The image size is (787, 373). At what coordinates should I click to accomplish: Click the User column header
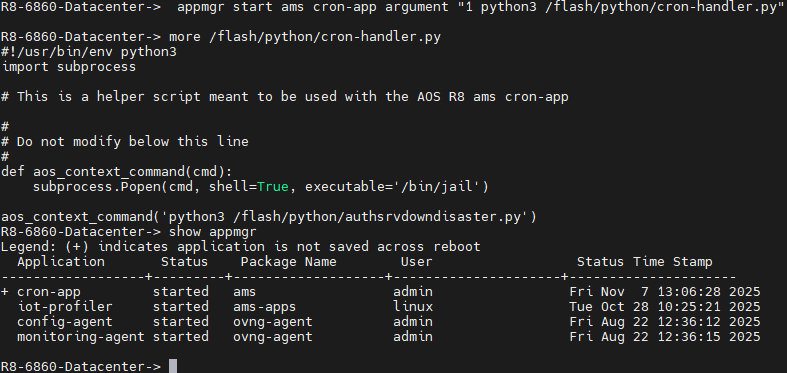click(x=417, y=262)
